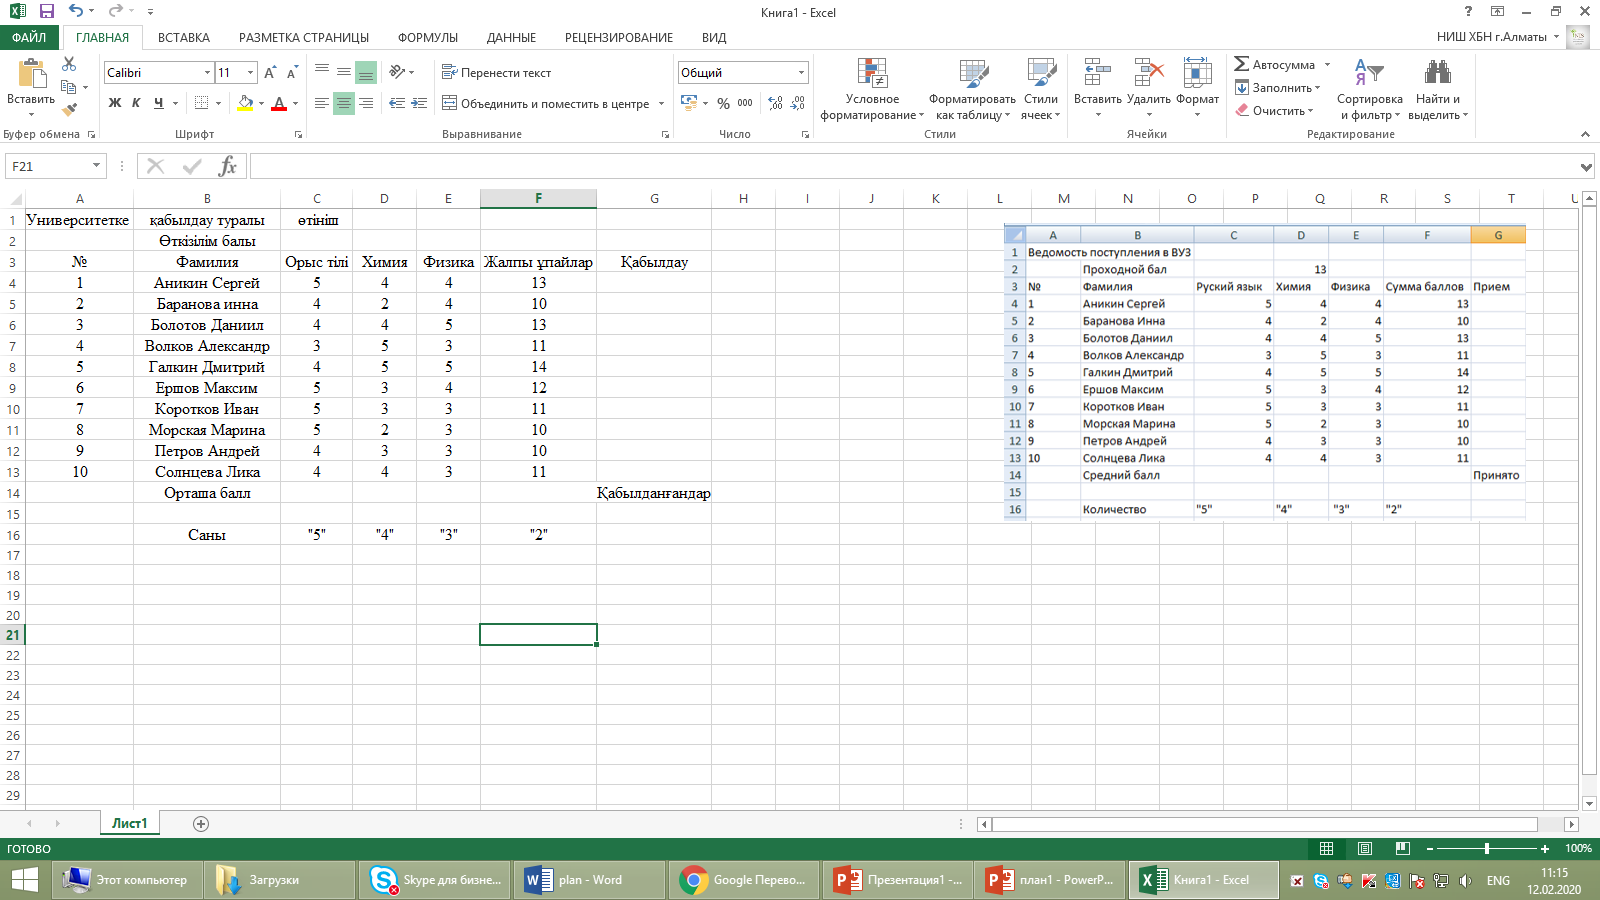Save workbook using the floppy disk icon
The height and width of the screenshot is (900, 1600).
(x=46, y=12)
